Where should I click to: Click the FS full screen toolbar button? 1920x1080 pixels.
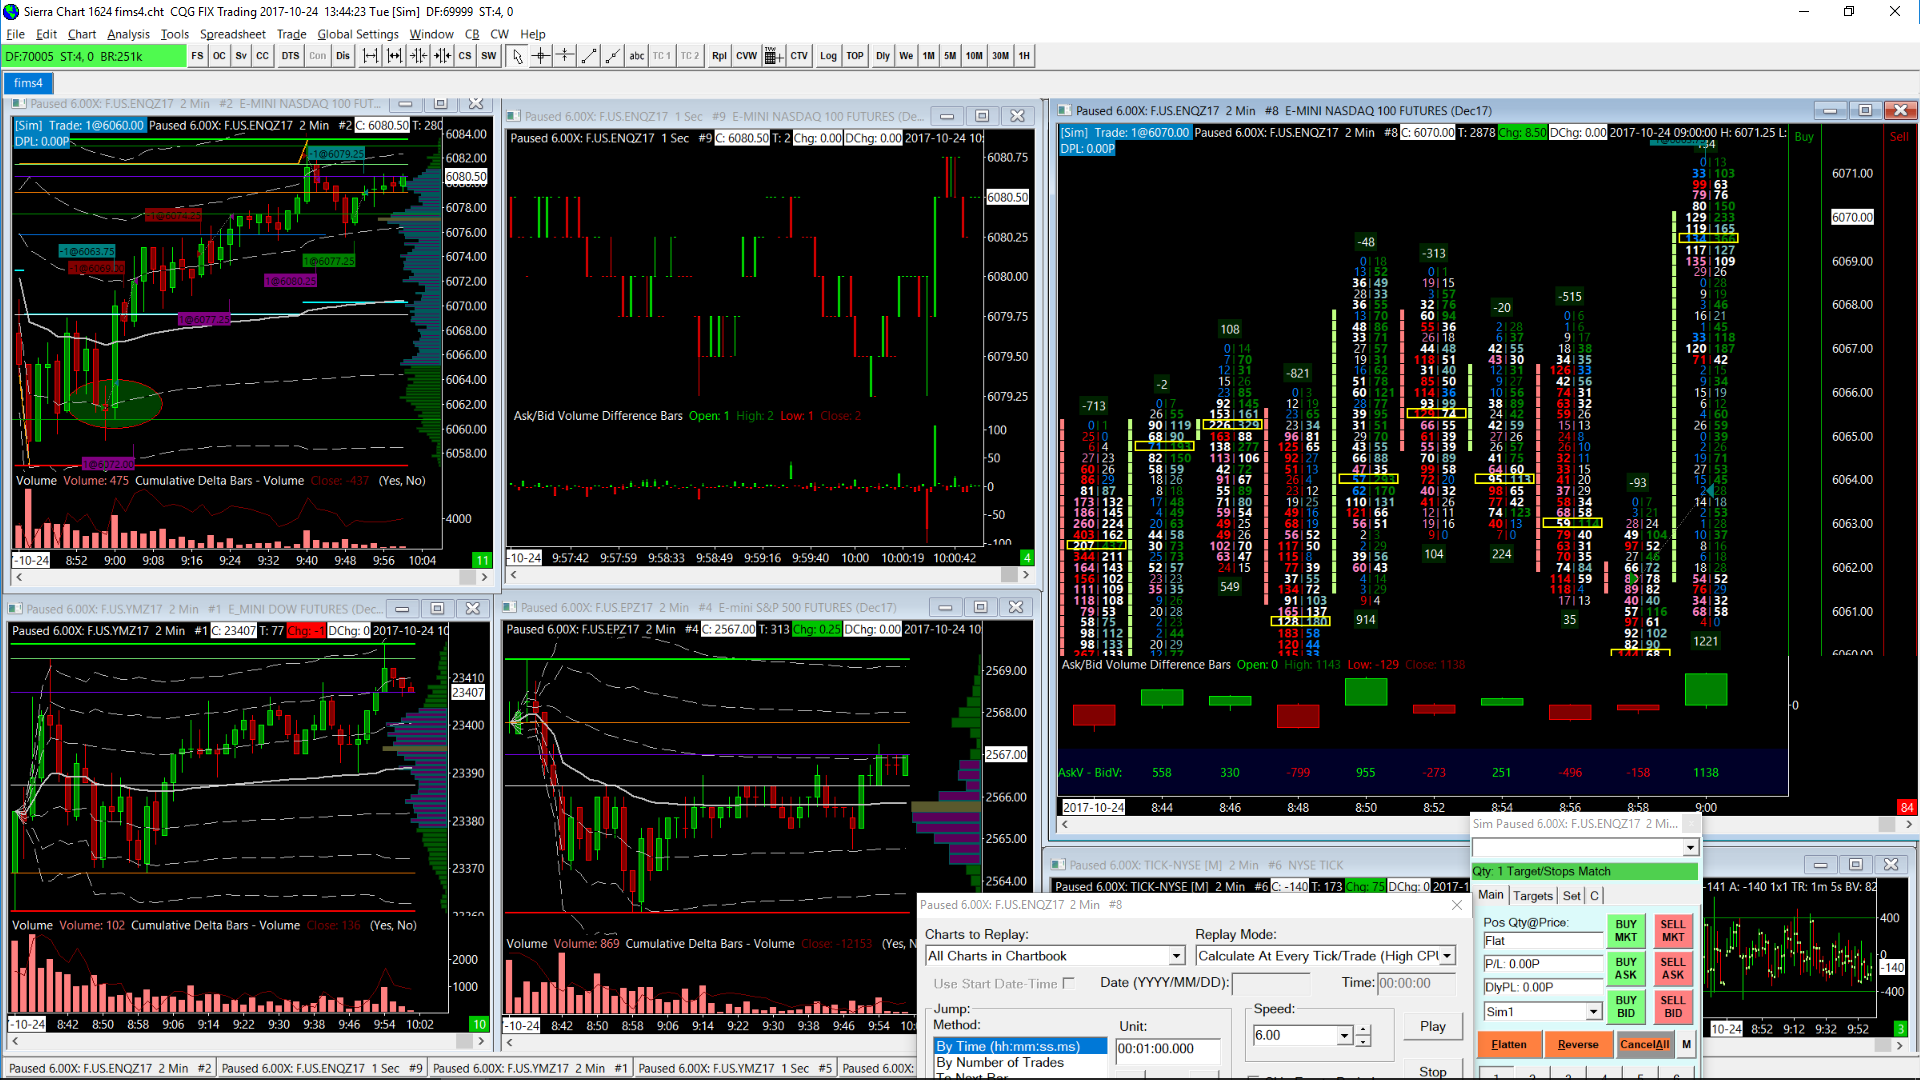[197, 56]
